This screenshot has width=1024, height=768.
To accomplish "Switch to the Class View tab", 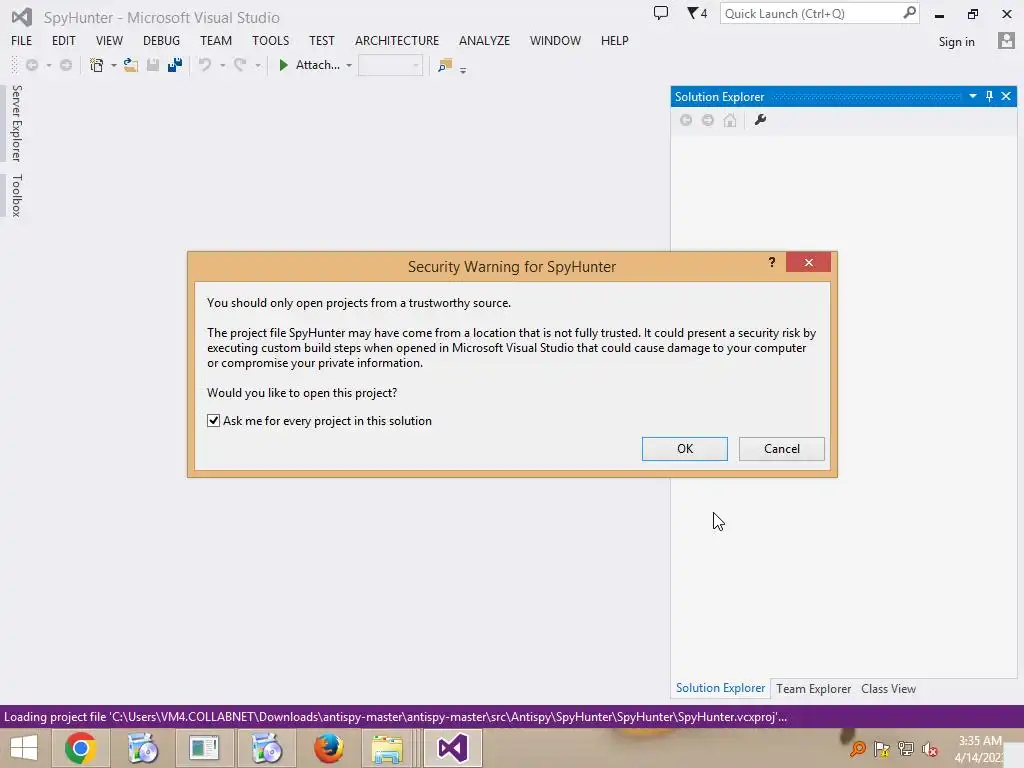I will coord(888,689).
